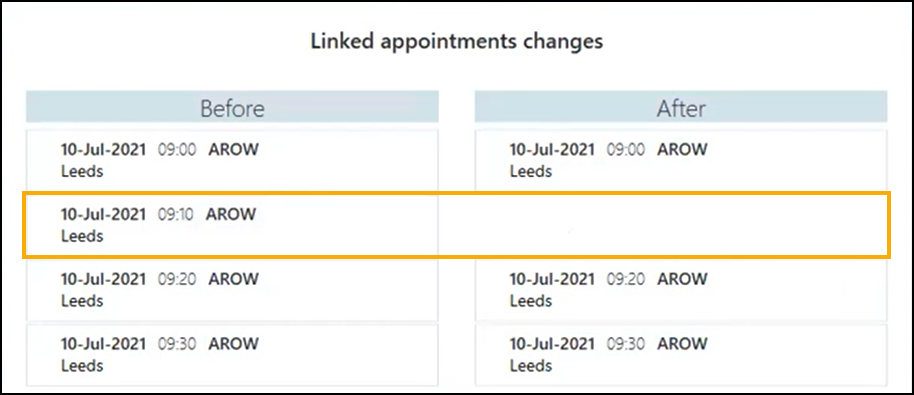Screen dimensions: 914x395
Task: Click AROW label in Before 09:20 appointment
Action: coord(233,279)
